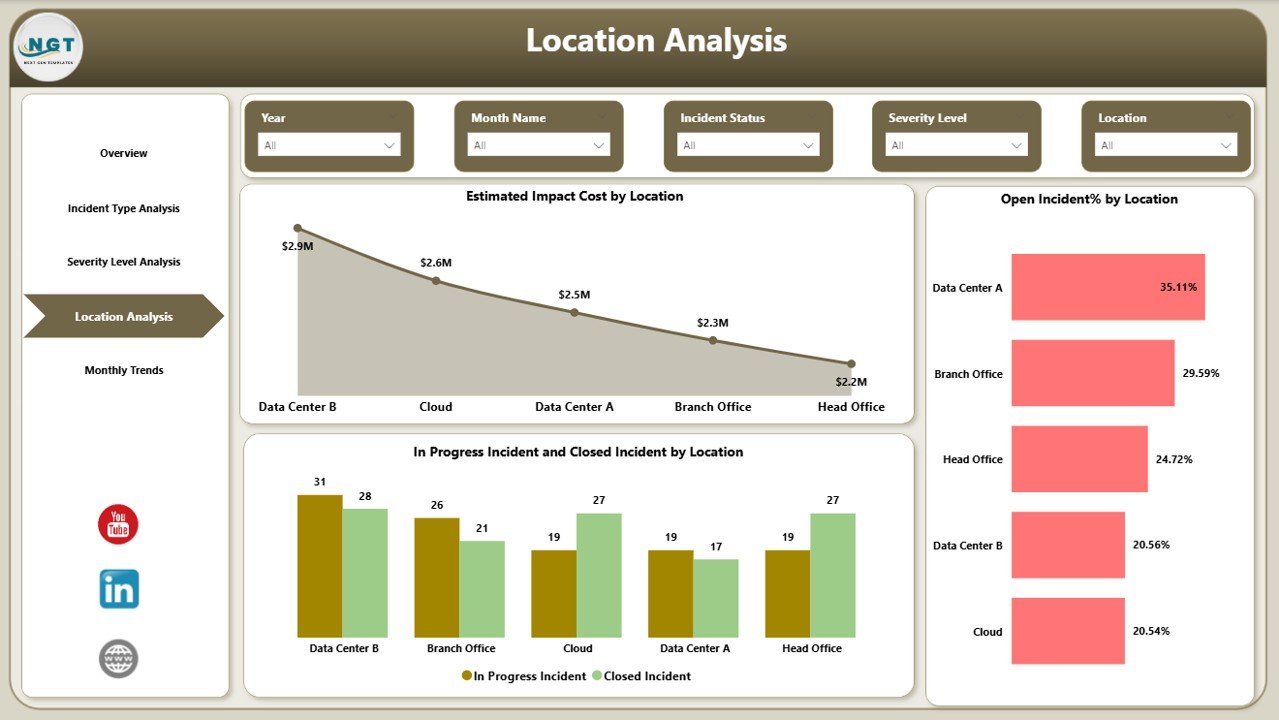Open the YouTube channel icon
Viewport: 1279px width, 720px height.
click(117, 524)
